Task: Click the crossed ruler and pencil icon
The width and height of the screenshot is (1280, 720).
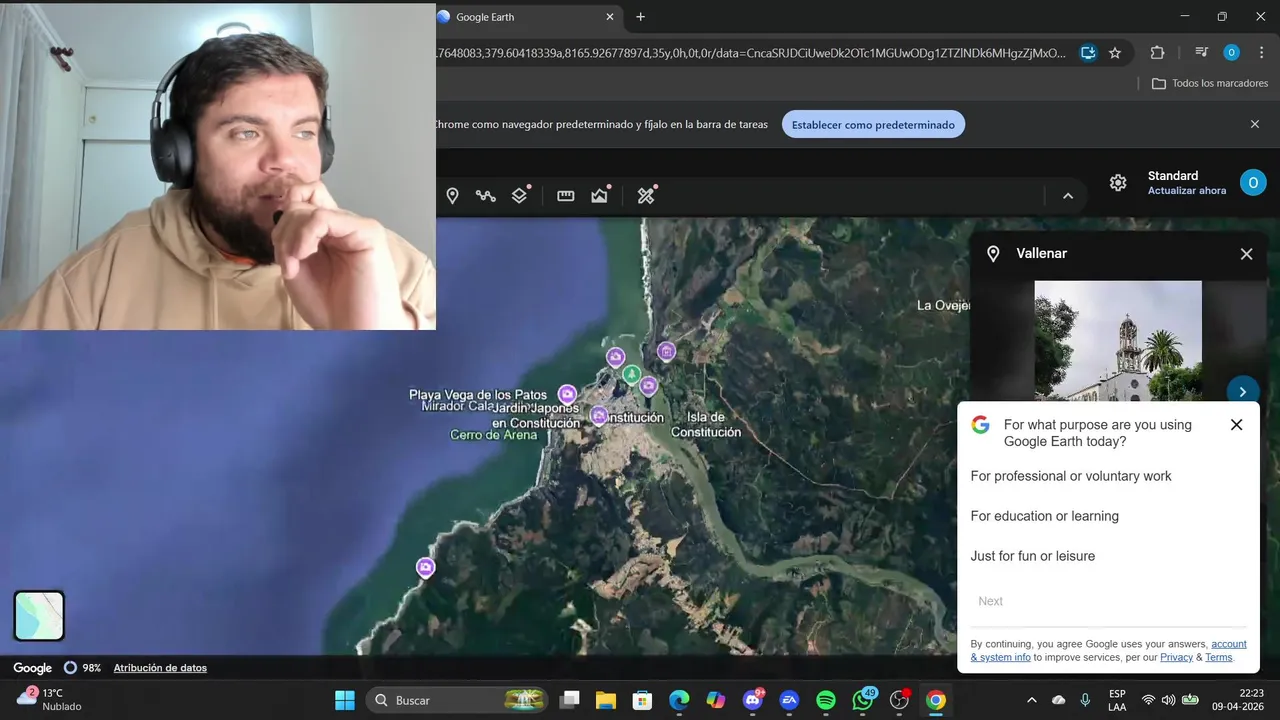Action: pos(646,196)
